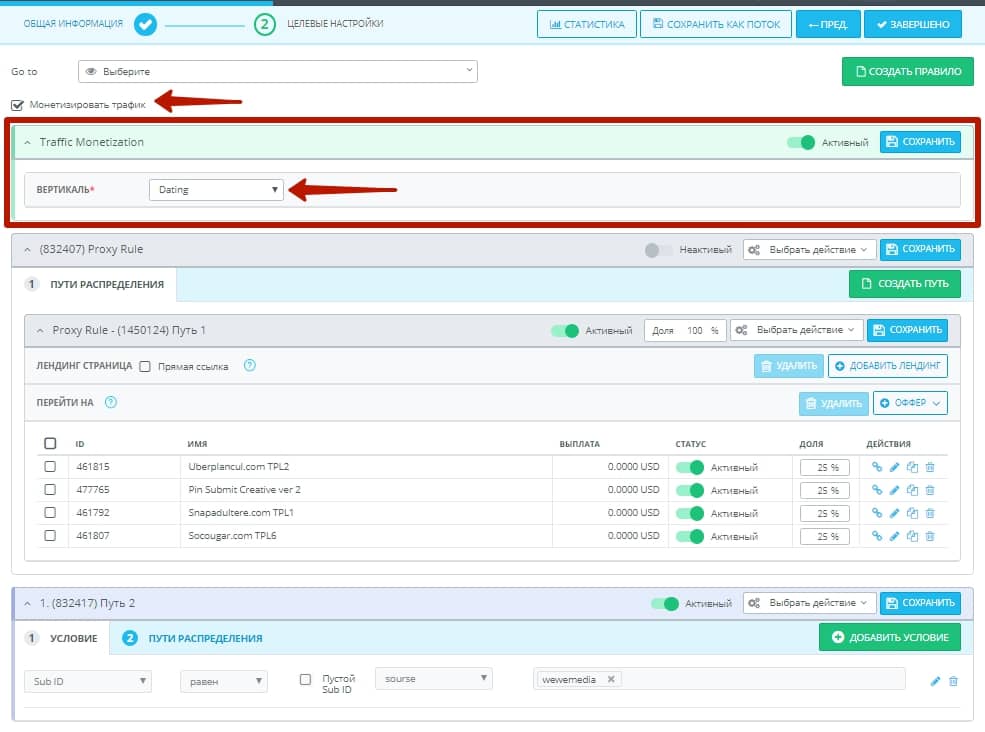Completed checkmark icon of ОБЩАЯ ИНФОРМАЦИЯ step
Viewport: 985px width, 732px height.
(145, 25)
